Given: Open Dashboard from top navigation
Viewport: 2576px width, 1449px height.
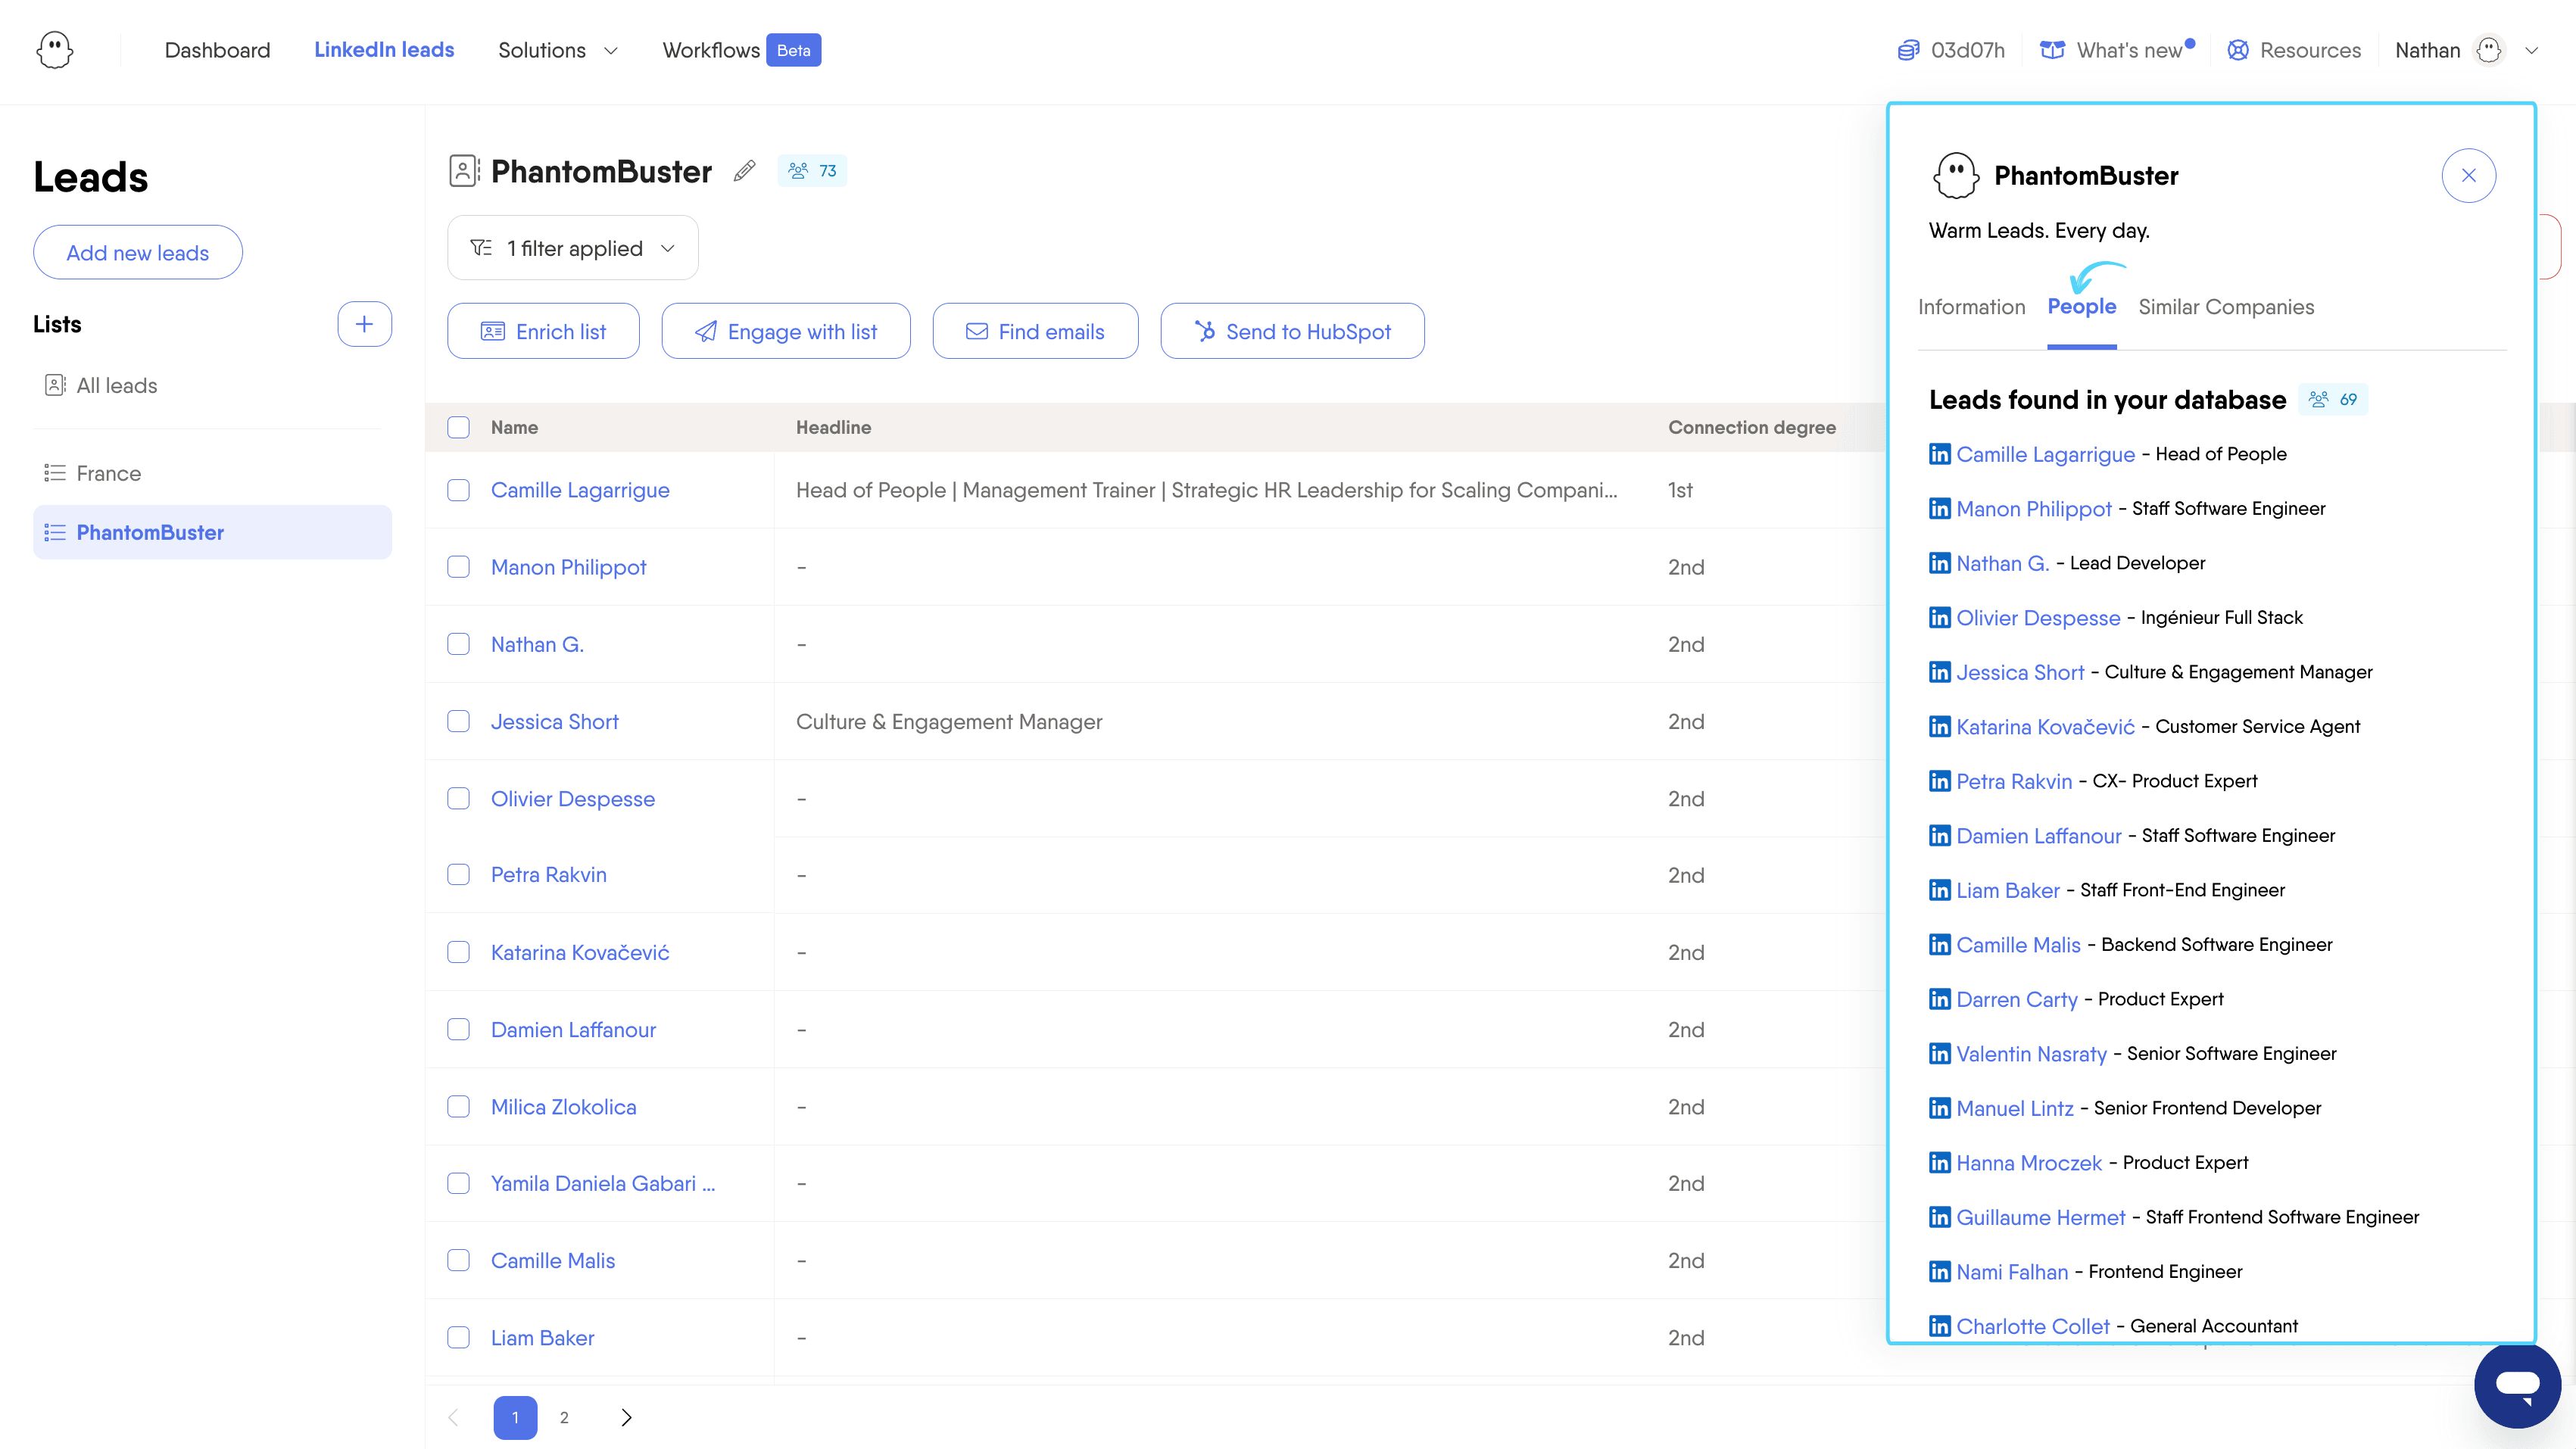Looking at the screenshot, I should click(217, 50).
